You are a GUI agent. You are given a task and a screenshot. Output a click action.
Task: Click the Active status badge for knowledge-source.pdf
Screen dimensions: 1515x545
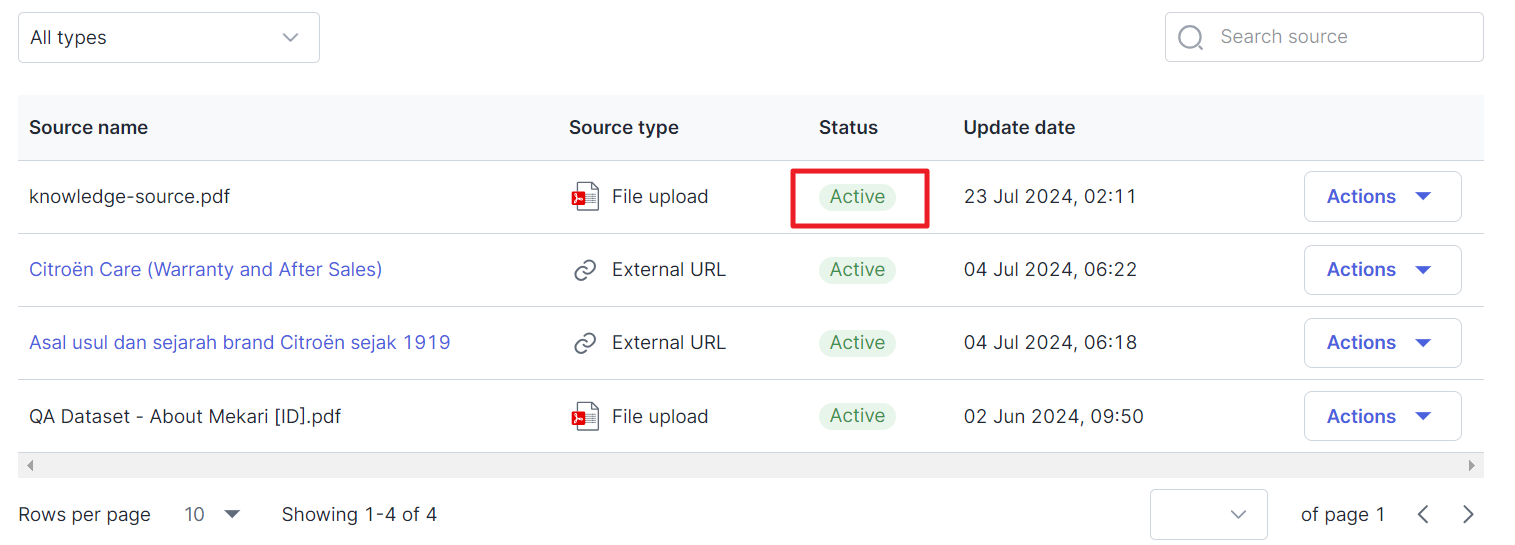tap(858, 197)
